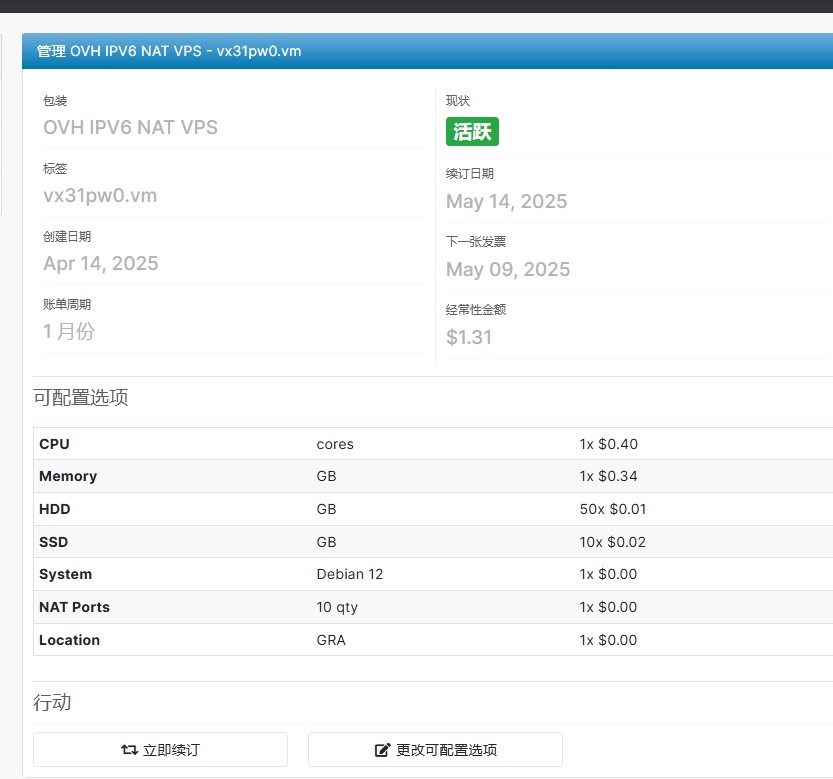Image resolution: width=833 pixels, height=779 pixels.
Task: Click the NAT Ports row label
Action: click(x=74, y=607)
